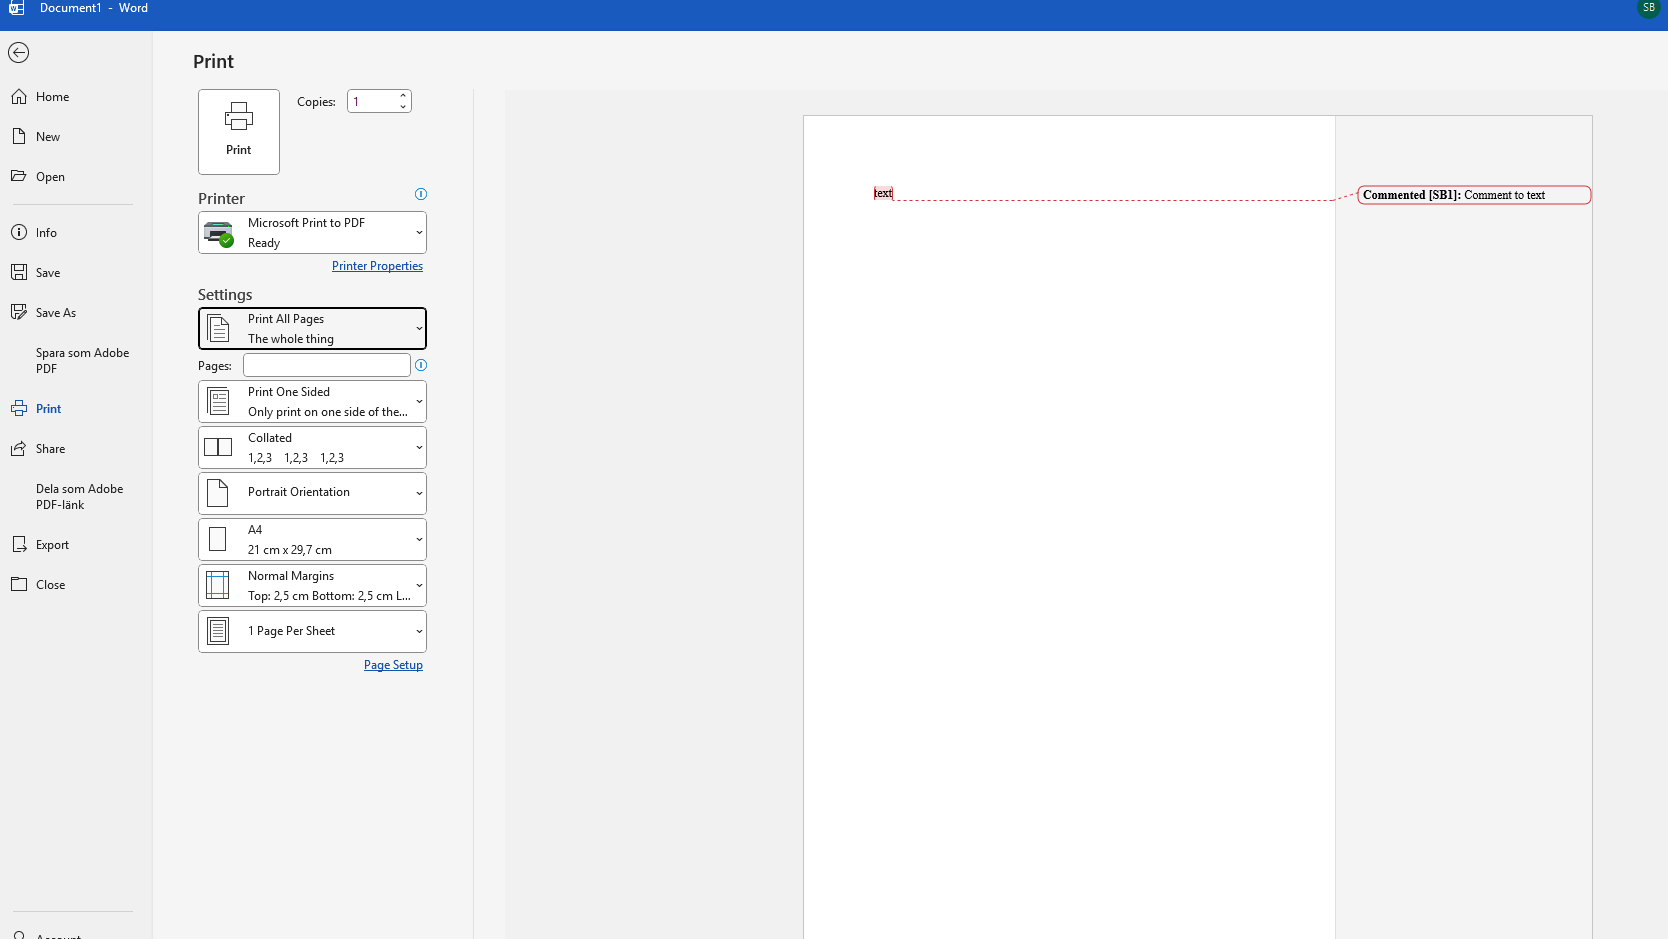Click the Info circle icon in sidebar
Image resolution: width=1668 pixels, height=939 pixels.
pos(19,232)
